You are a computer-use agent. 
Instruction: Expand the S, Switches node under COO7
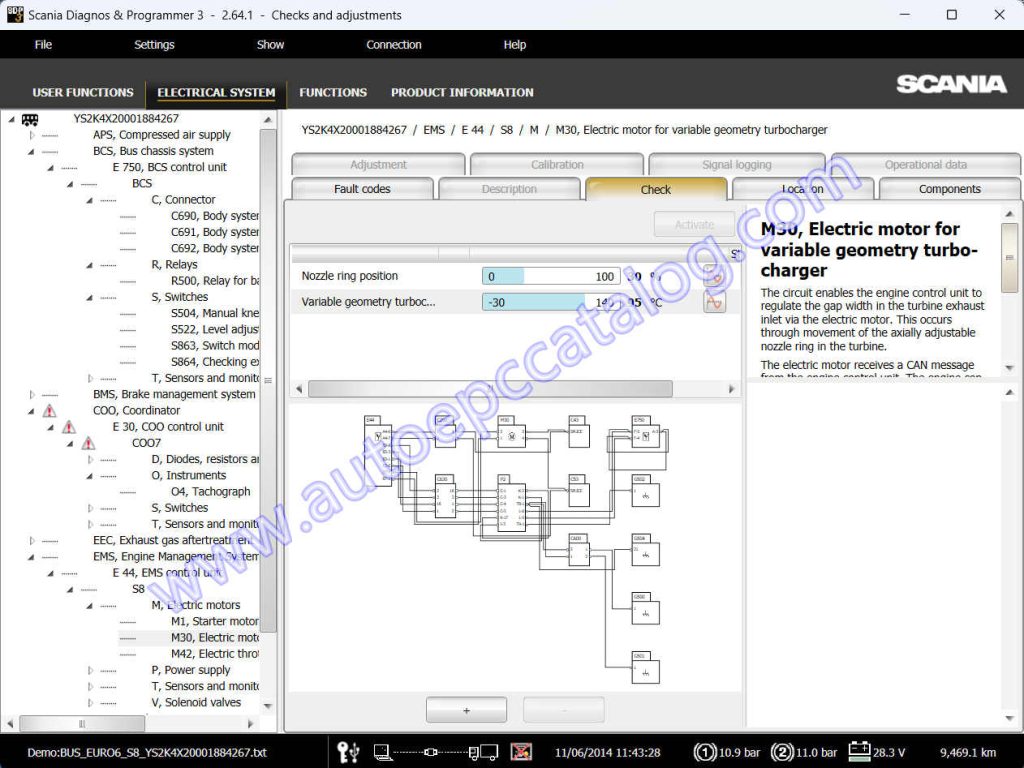[90, 507]
